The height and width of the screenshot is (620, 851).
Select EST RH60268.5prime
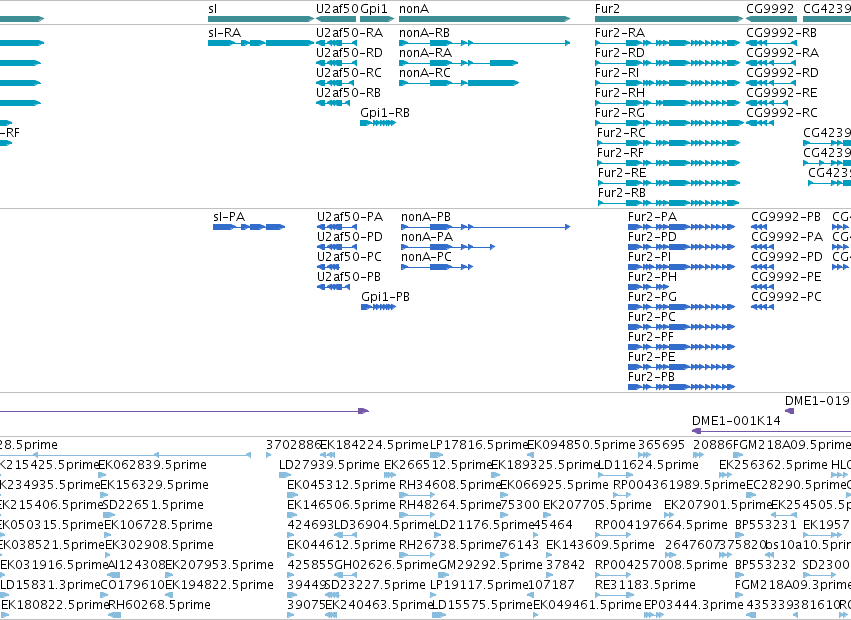point(160,605)
